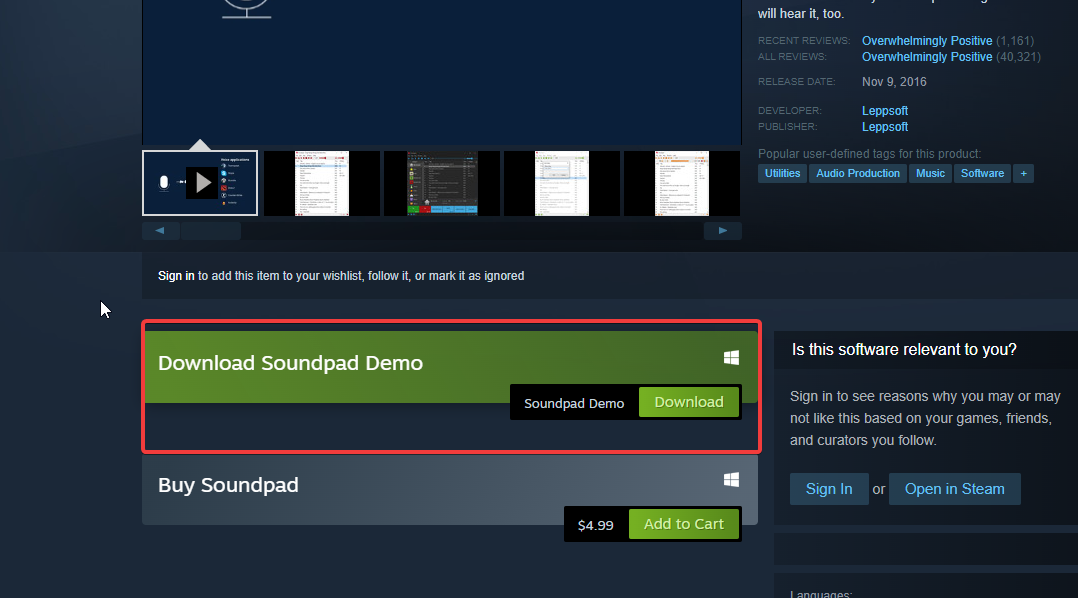Open Recent Reviews Overwhelmingly Positive link

pyautogui.click(x=927, y=41)
